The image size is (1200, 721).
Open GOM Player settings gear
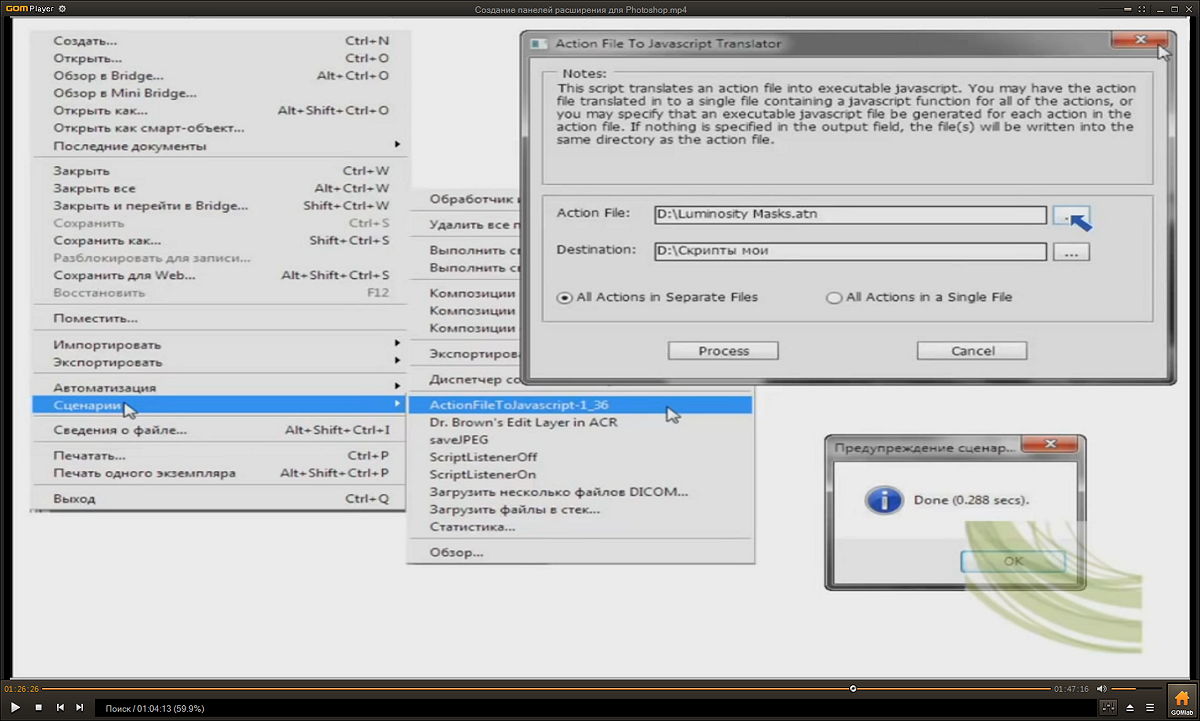(x=62, y=9)
